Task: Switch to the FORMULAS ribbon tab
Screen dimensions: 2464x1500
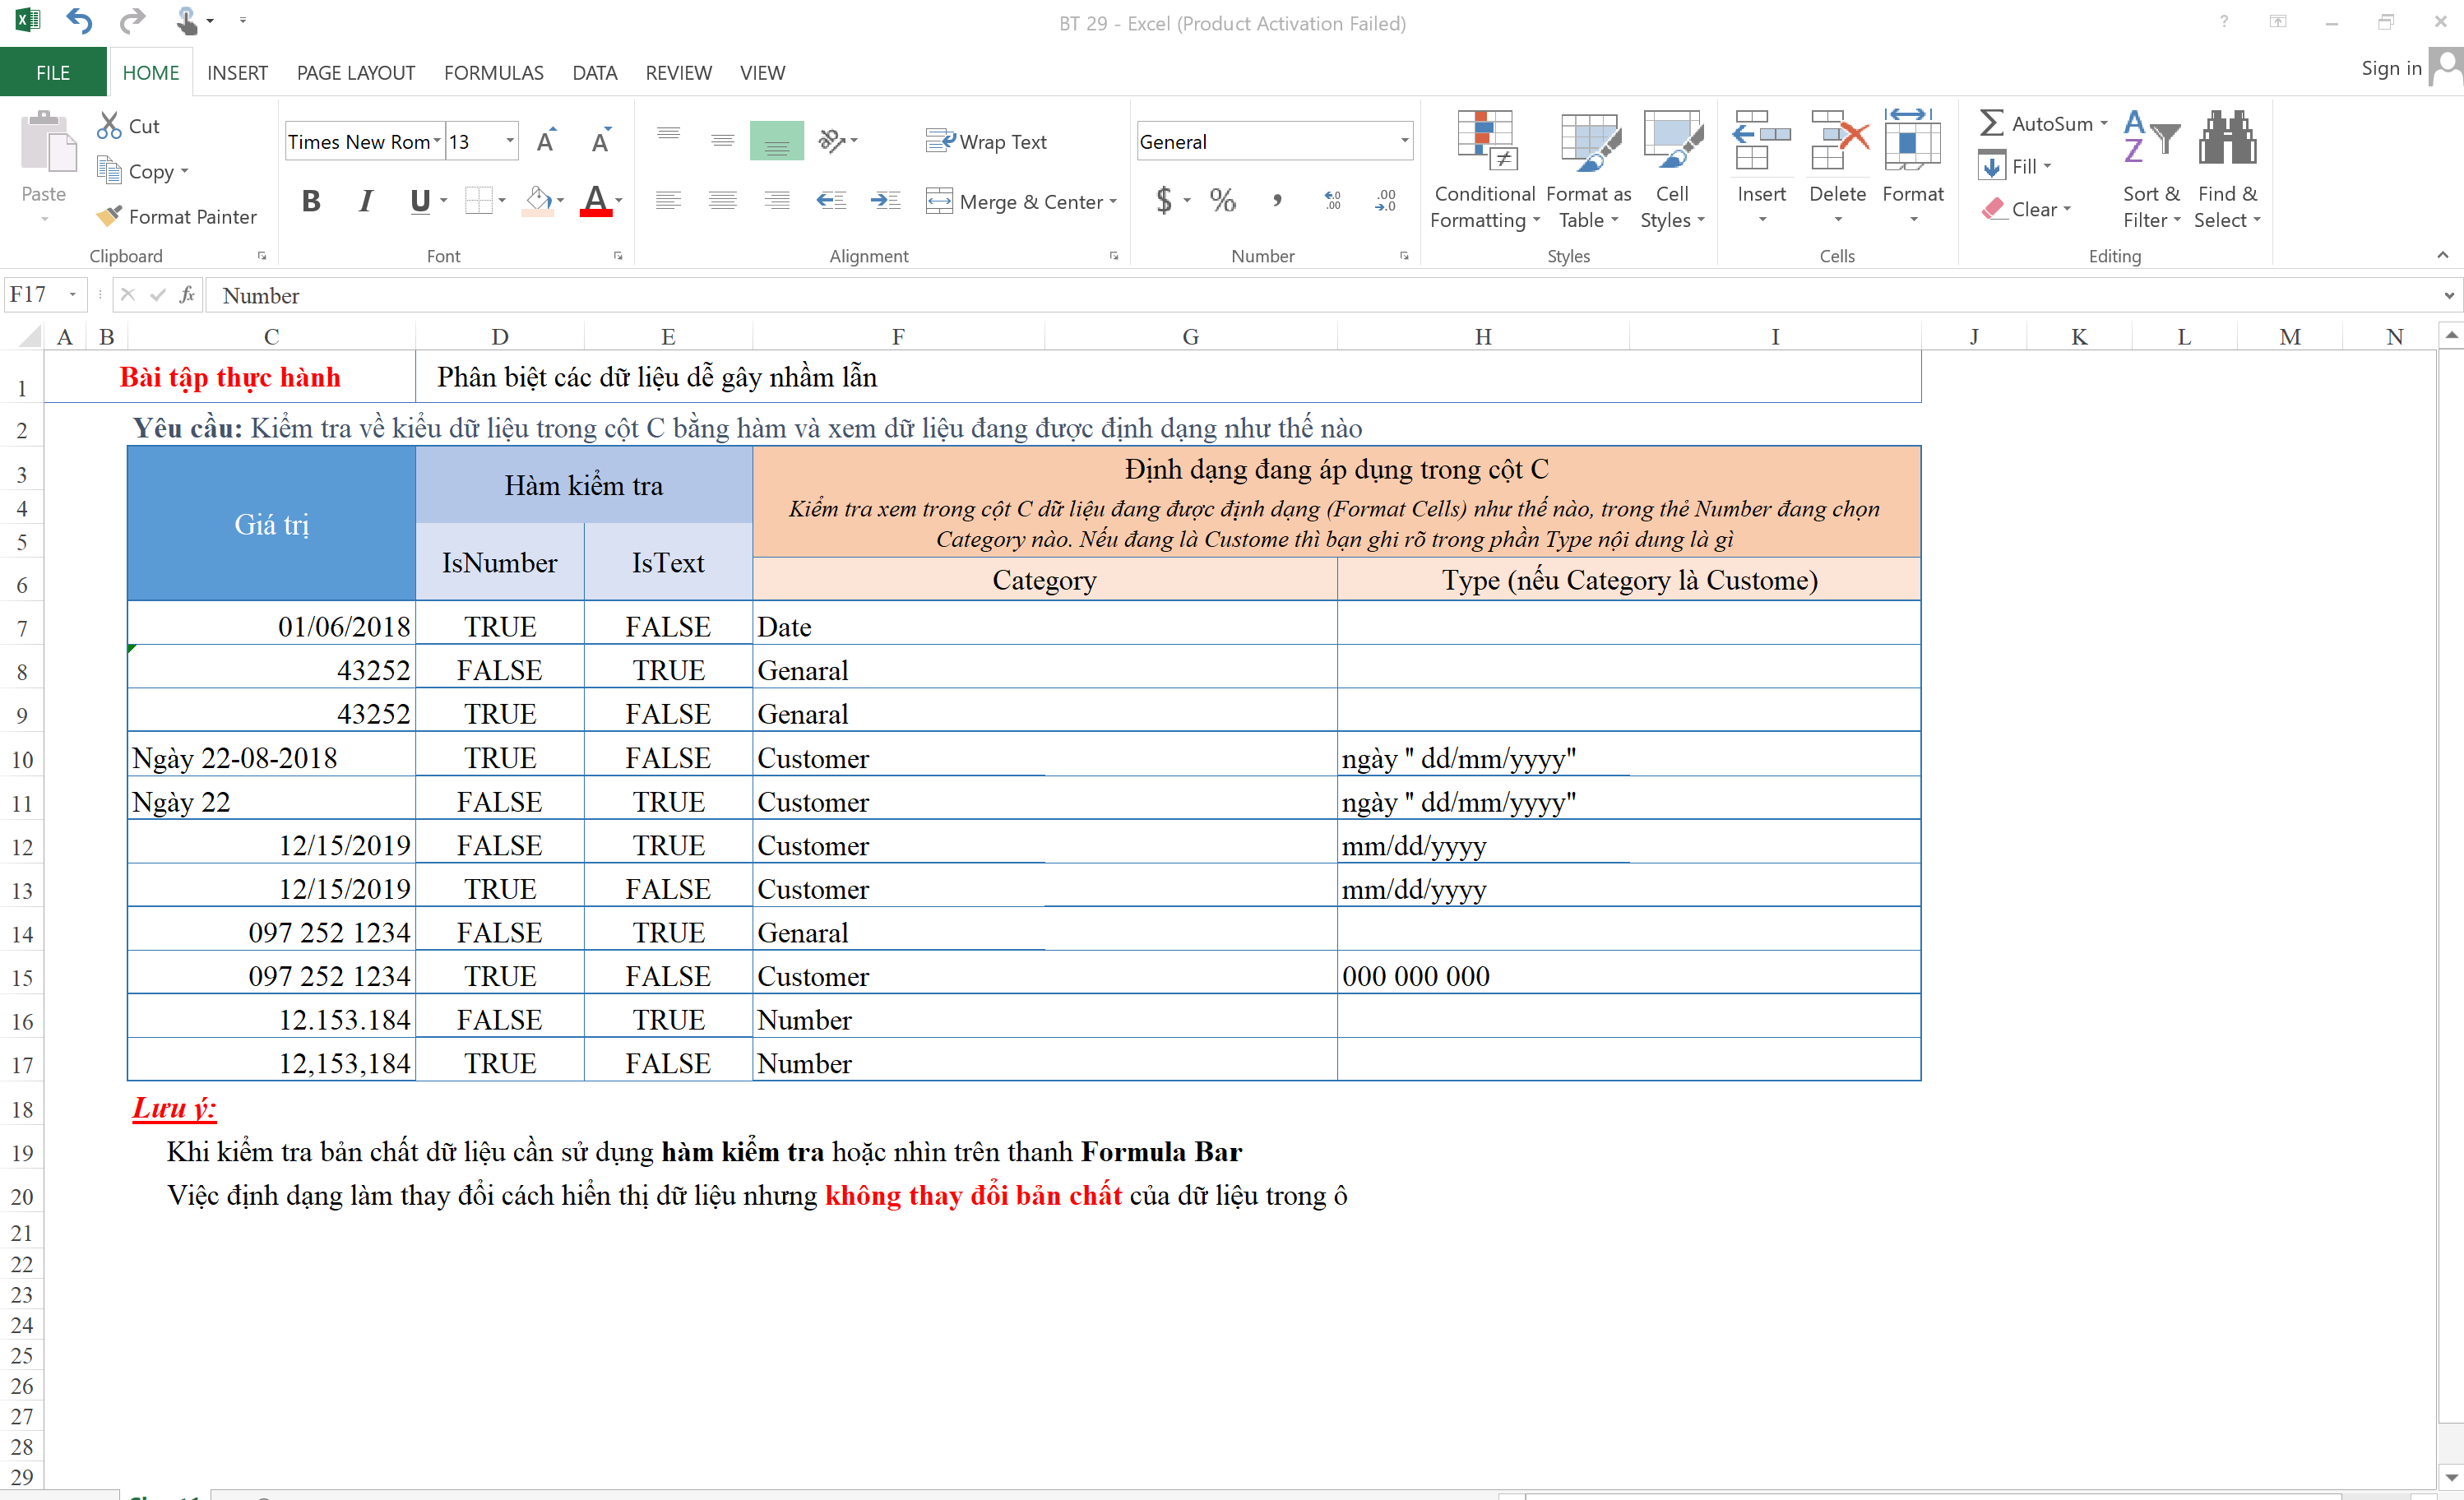Action: coord(493,73)
